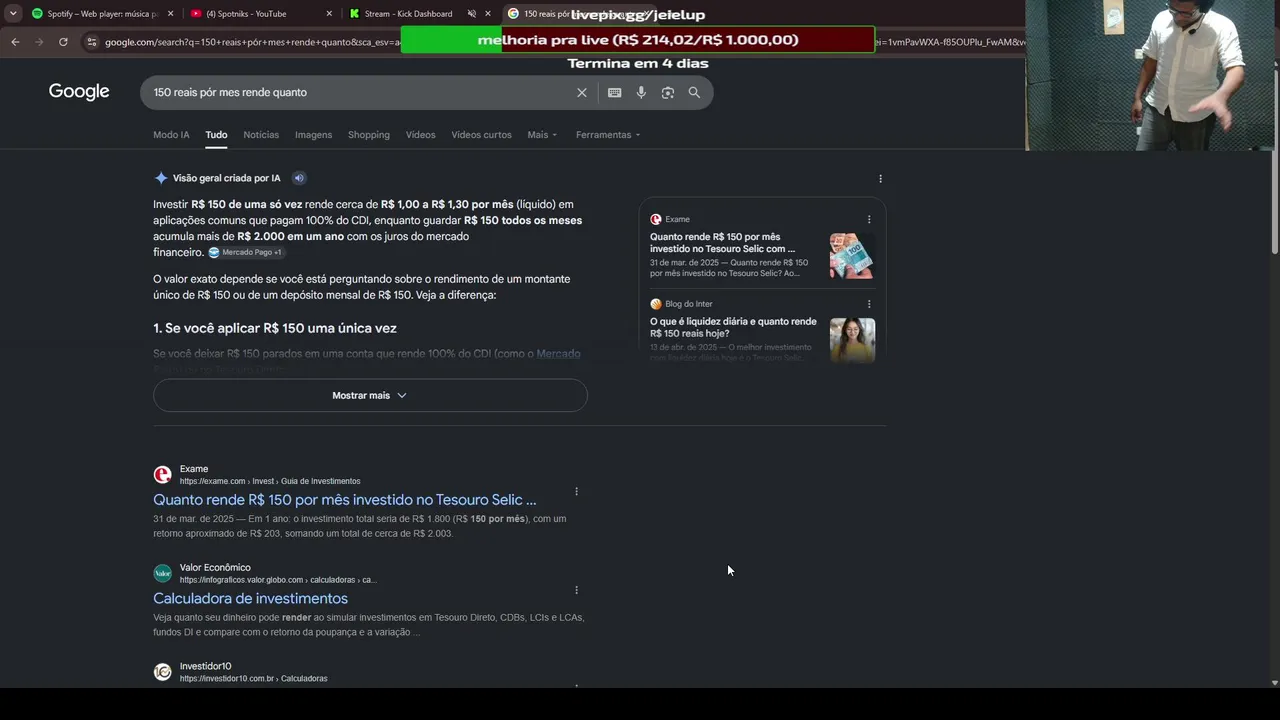Image resolution: width=1280 pixels, height=720 pixels.
Task: Close the Kick Dashboard tab
Action: point(488,14)
